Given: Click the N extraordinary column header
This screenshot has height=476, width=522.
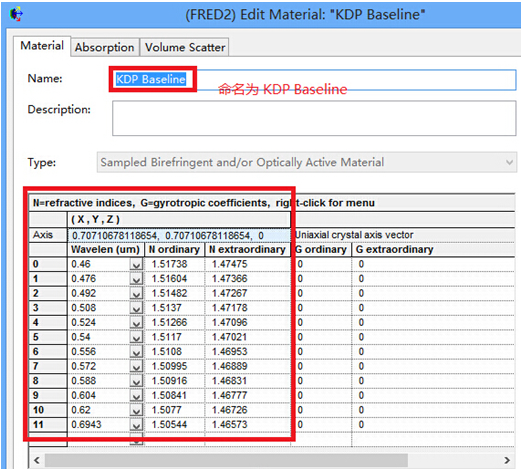Looking at the screenshot, I should click(x=248, y=250).
